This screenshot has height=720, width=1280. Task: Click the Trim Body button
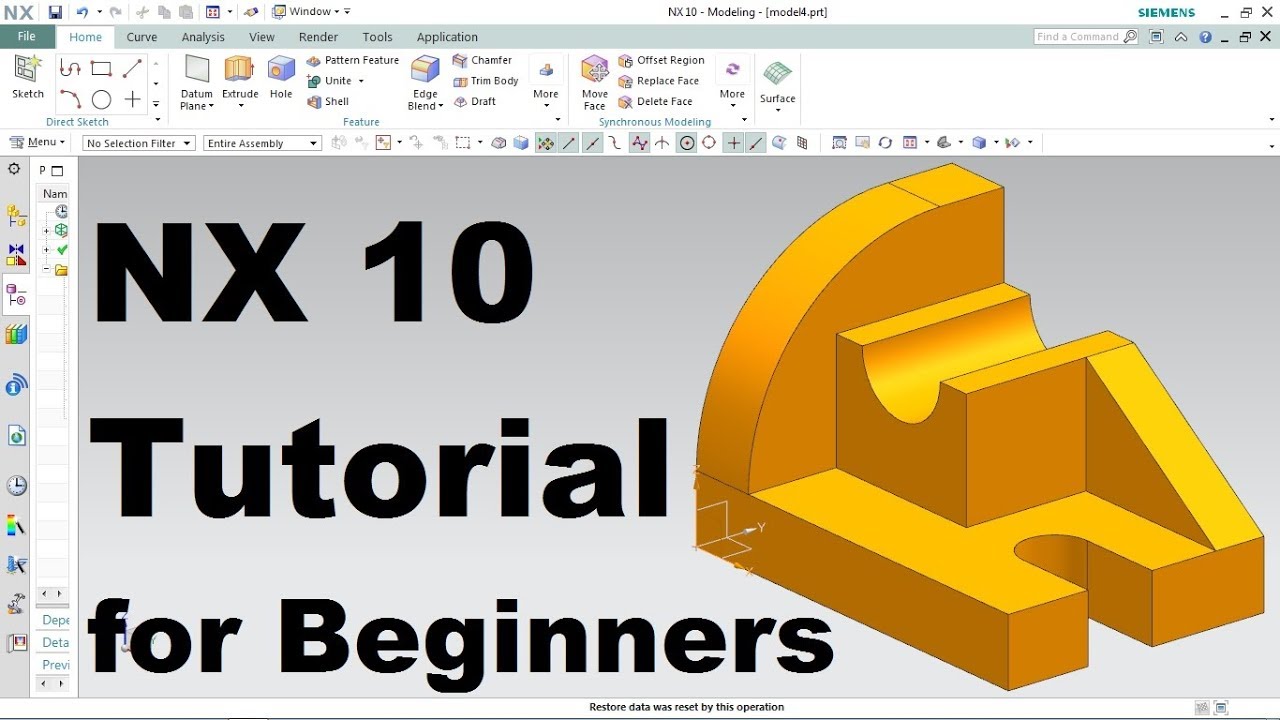point(486,81)
